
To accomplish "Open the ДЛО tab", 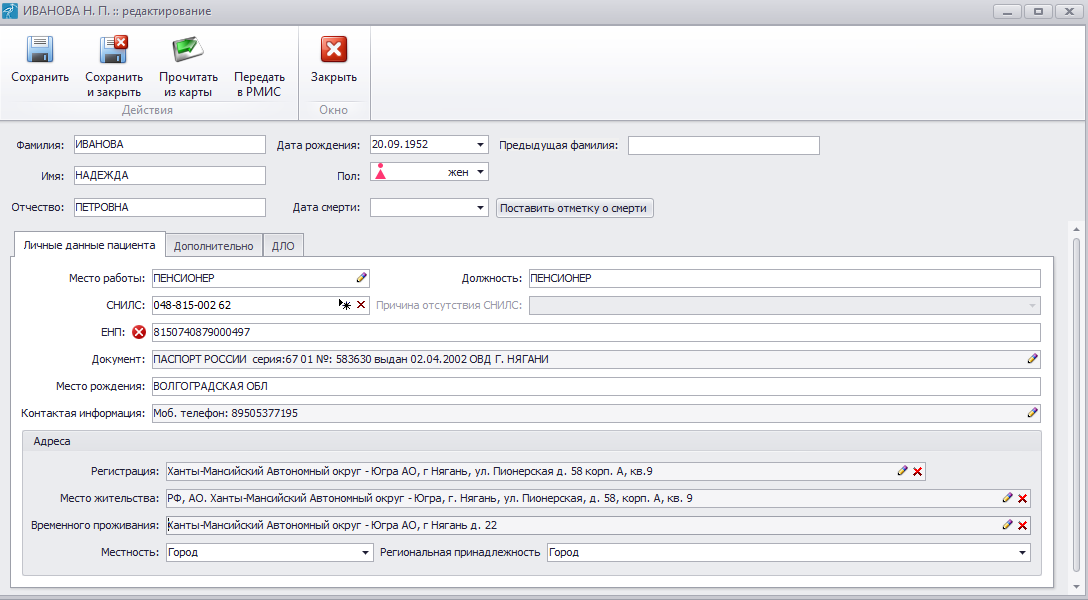I will 283,245.
